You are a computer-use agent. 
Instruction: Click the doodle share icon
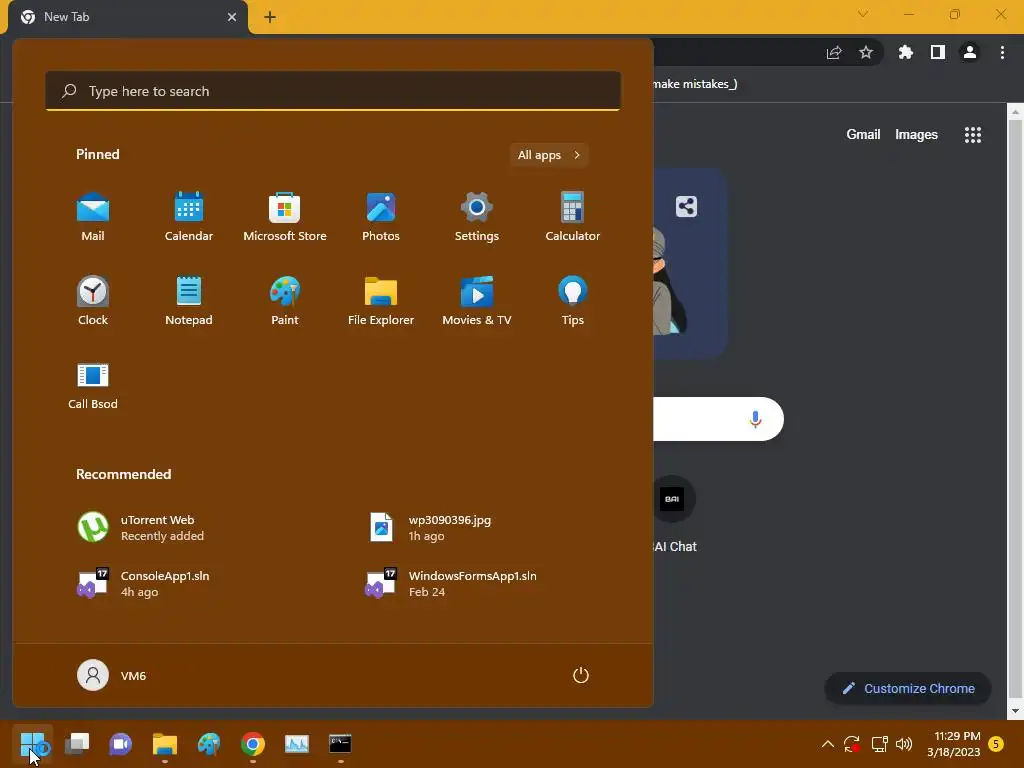pyautogui.click(x=686, y=206)
